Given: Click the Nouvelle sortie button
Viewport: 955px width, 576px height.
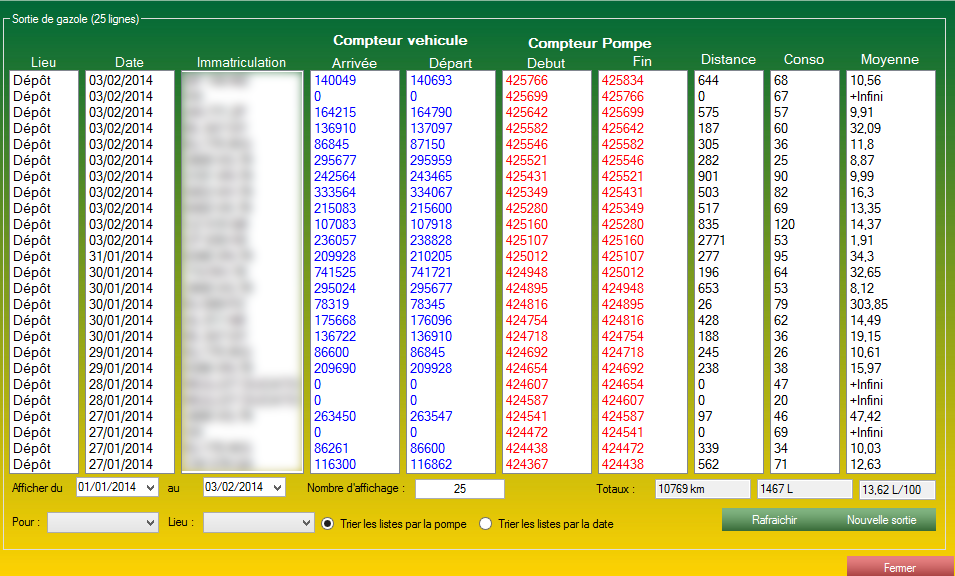Looking at the screenshot, I should pos(883,520).
